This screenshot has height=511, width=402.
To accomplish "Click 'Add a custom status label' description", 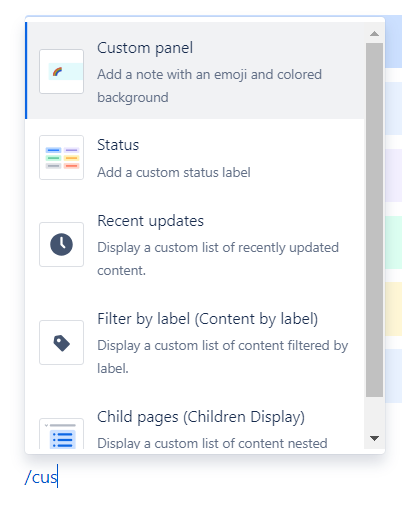I will coord(174,173).
